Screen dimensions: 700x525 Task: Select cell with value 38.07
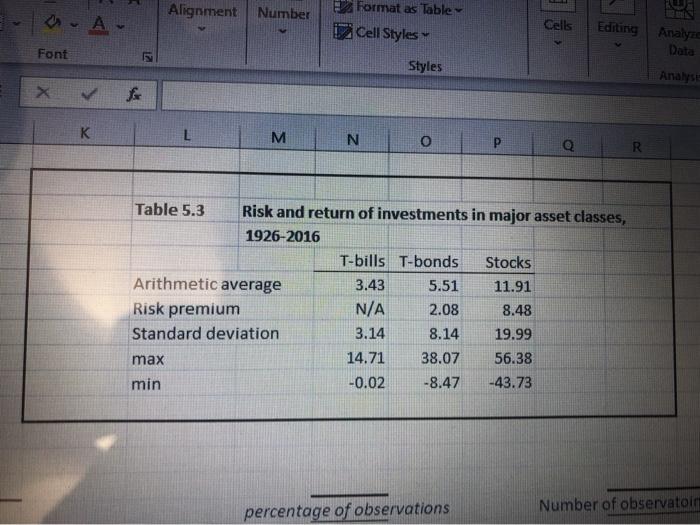[425, 358]
